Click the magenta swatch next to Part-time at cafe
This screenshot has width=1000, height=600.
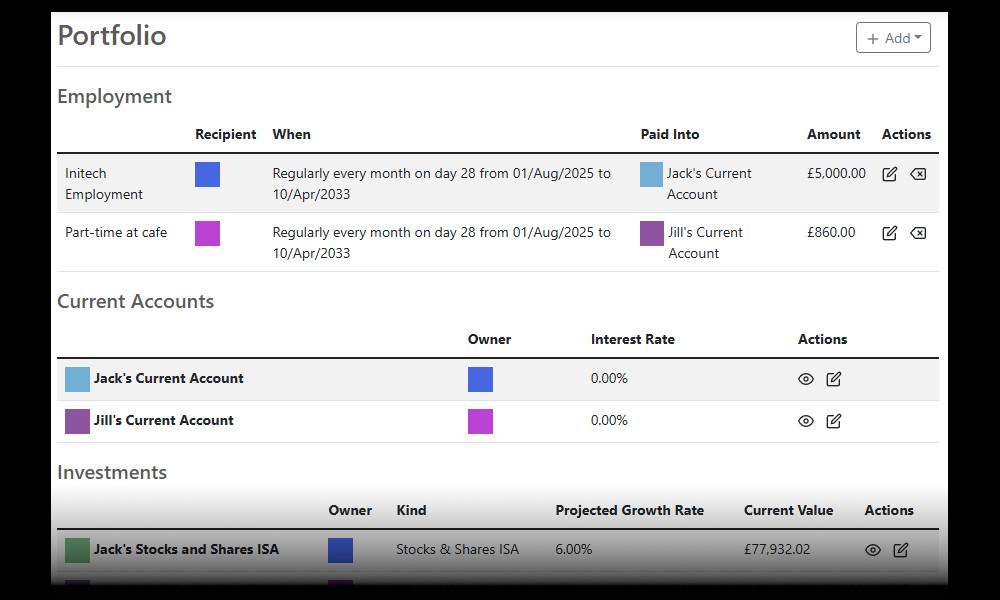(207, 232)
